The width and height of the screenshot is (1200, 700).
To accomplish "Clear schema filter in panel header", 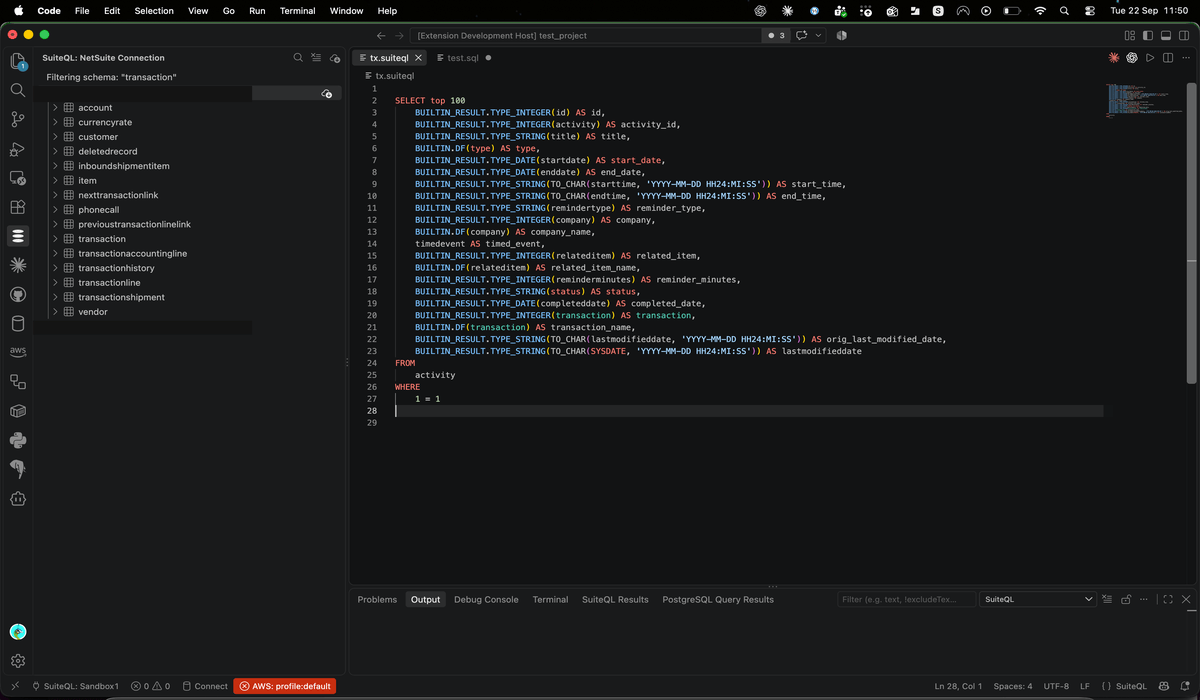I will [x=316, y=58].
